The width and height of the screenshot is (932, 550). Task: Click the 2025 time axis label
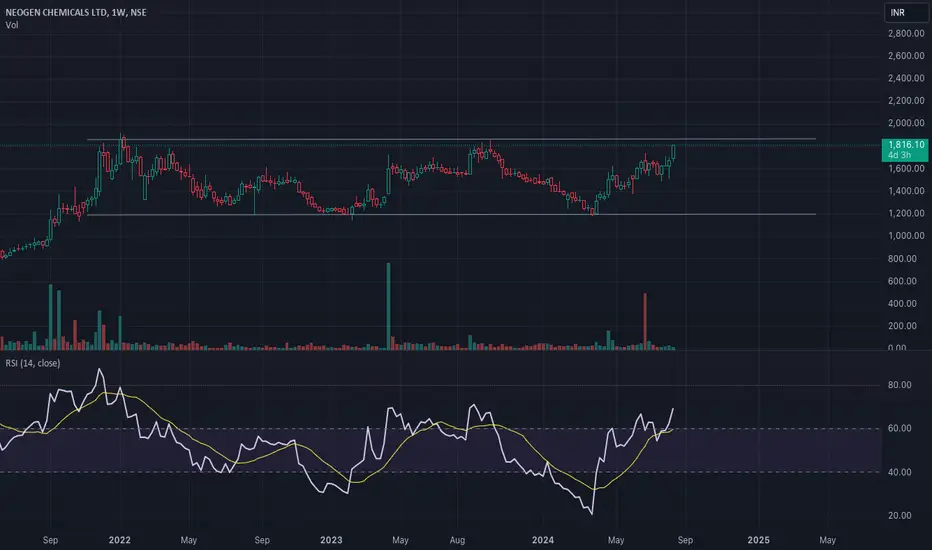758,540
